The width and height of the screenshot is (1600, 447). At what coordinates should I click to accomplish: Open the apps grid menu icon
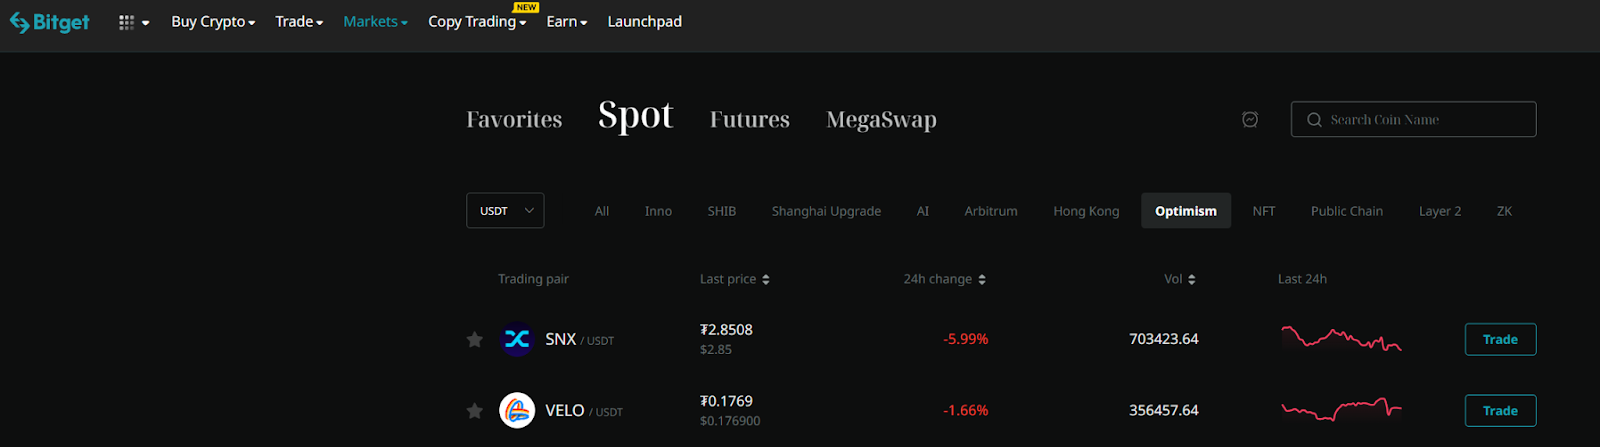click(127, 22)
